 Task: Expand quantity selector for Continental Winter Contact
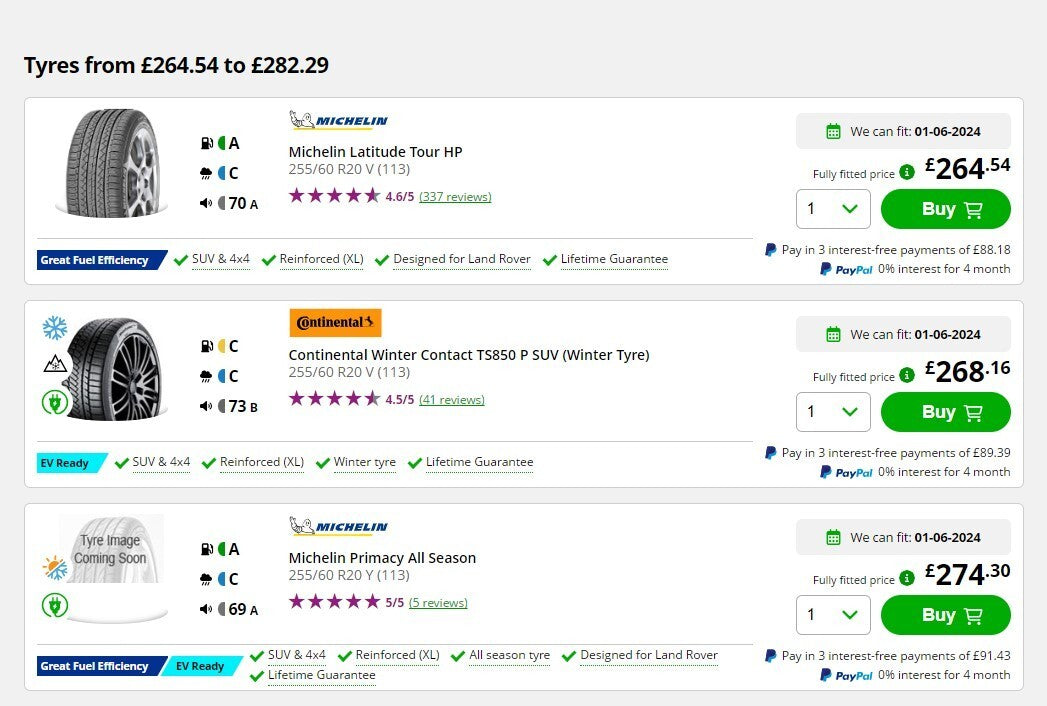coord(833,412)
